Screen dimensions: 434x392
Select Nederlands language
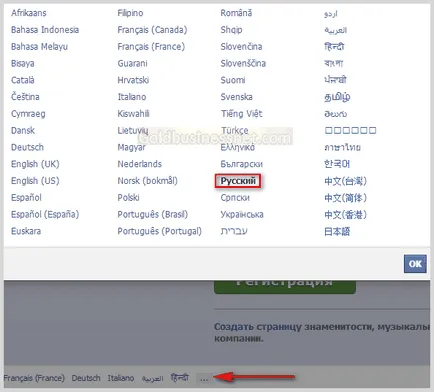coord(139,164)
